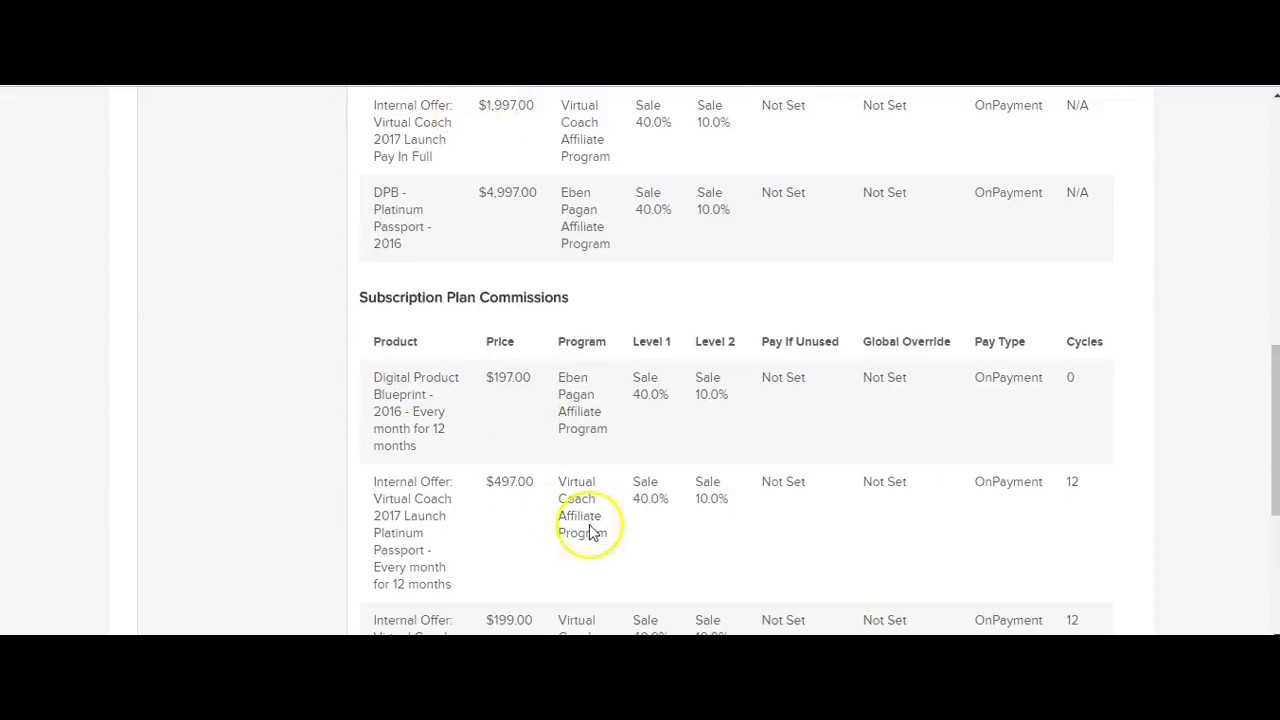Click Sale 10.0% in the $4,997.00 row

[x=713, y=201]
